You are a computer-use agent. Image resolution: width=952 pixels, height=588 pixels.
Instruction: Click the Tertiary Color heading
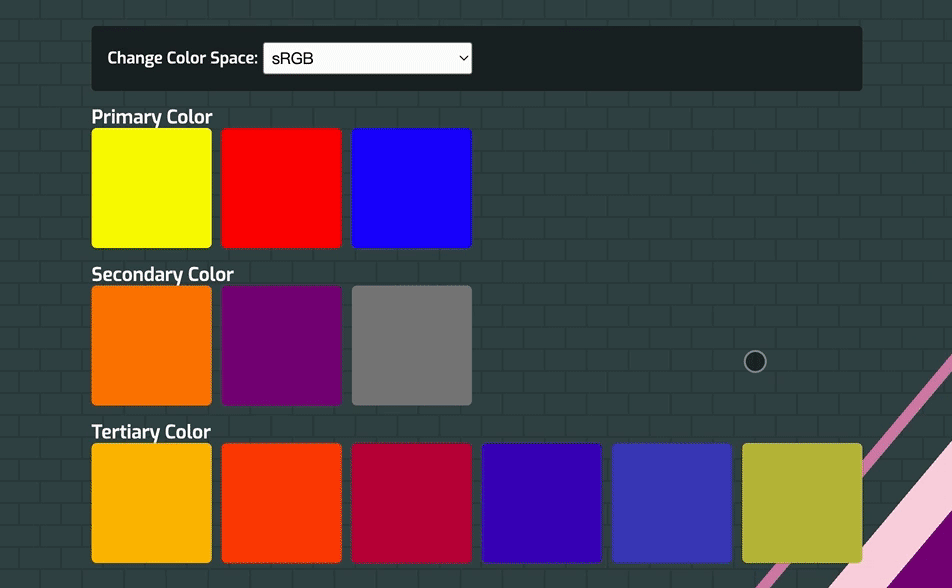(x=151, y=432)
